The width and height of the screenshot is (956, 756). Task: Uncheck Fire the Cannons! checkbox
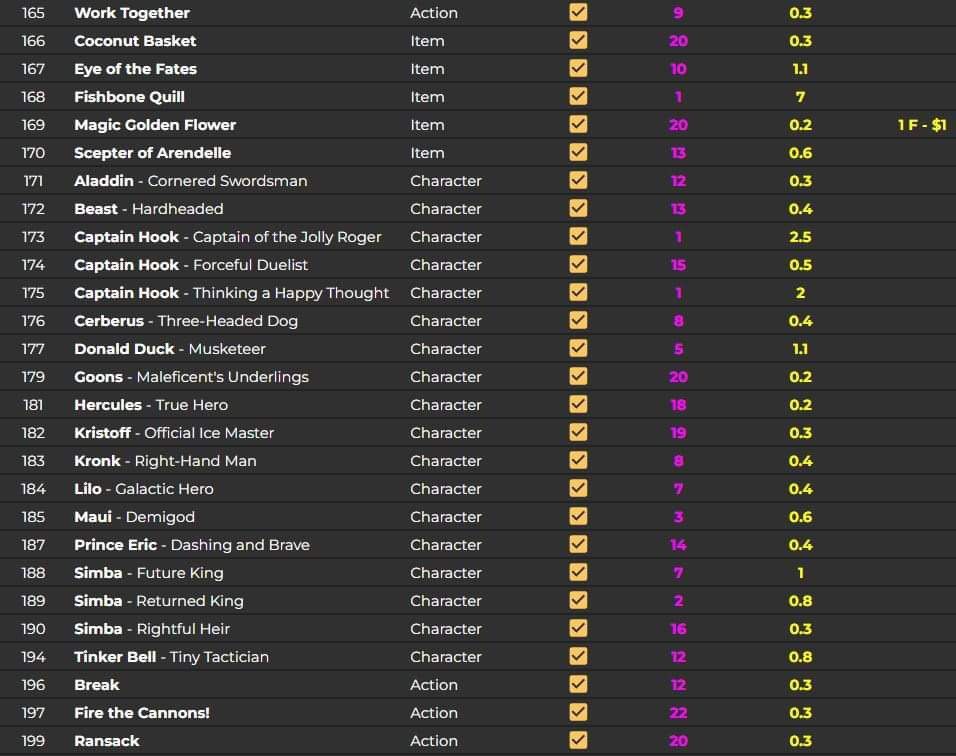click(578, 713)
